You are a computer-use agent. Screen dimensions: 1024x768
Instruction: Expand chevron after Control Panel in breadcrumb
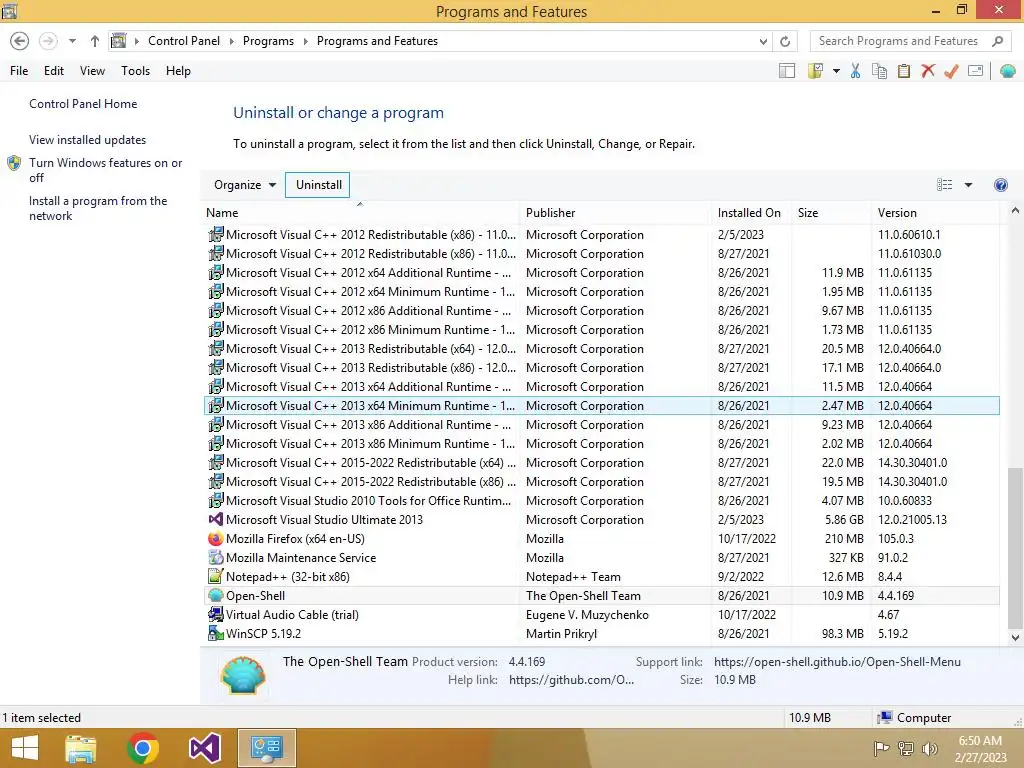(x=231, y=41)
